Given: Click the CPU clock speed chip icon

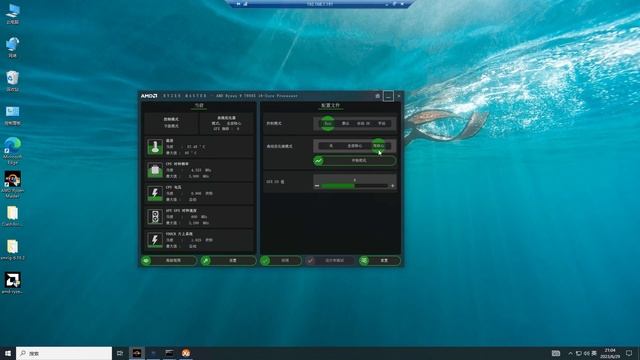Looking at the screenshot, I should 155,170.
